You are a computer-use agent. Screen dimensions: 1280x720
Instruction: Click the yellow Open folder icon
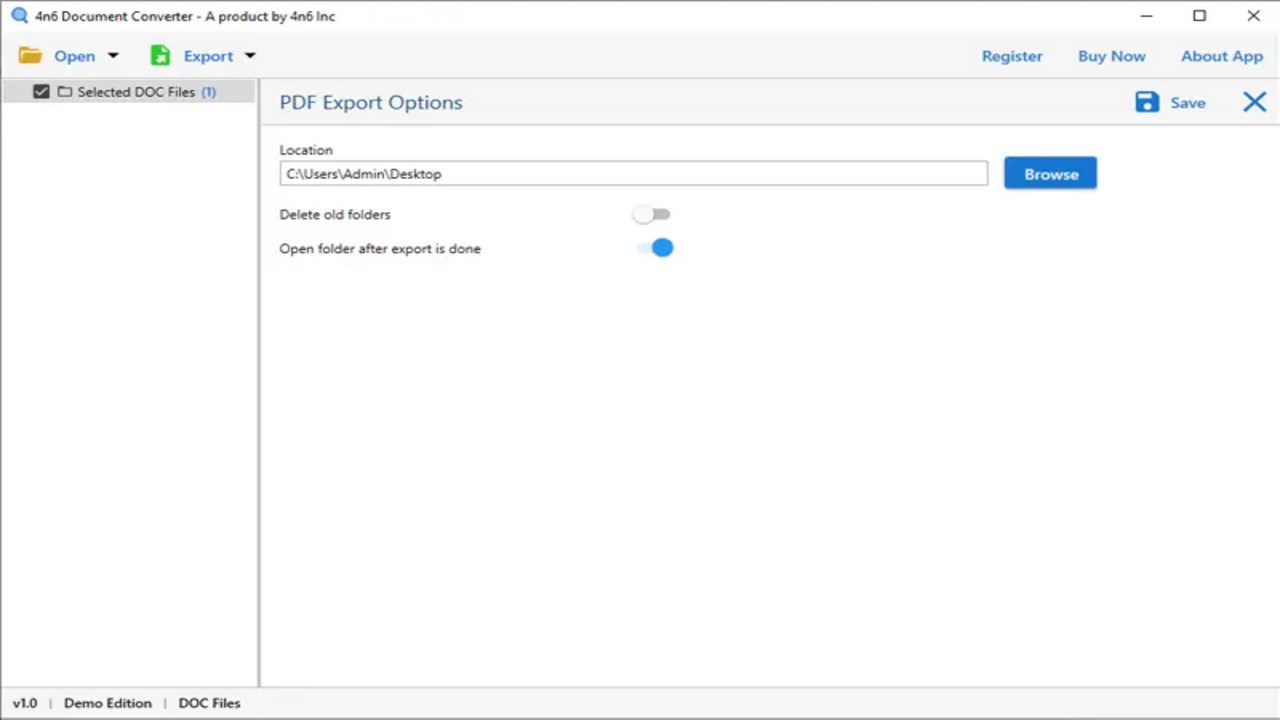[30, 56]
